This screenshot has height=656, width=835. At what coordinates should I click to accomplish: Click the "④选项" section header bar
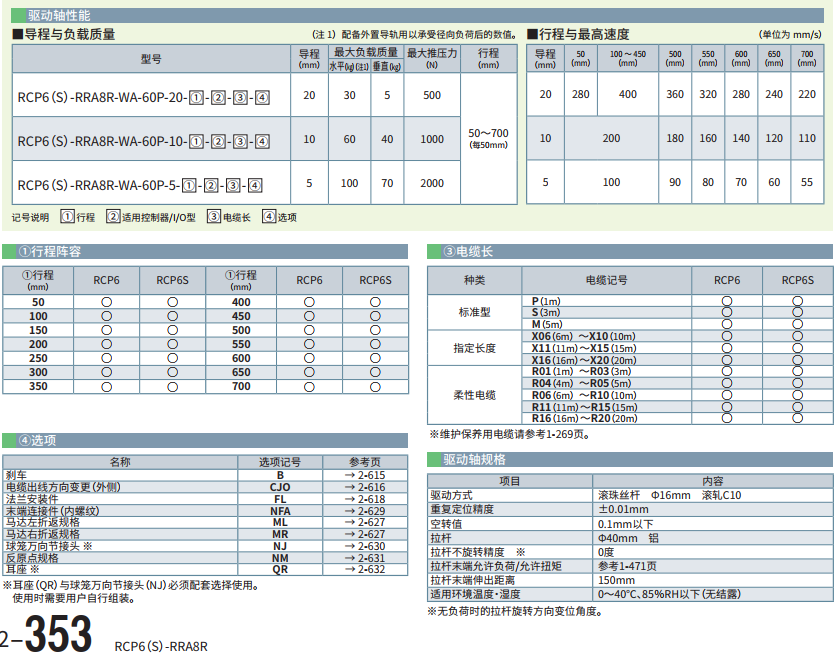pyautogui.click(x=205, y=440)
